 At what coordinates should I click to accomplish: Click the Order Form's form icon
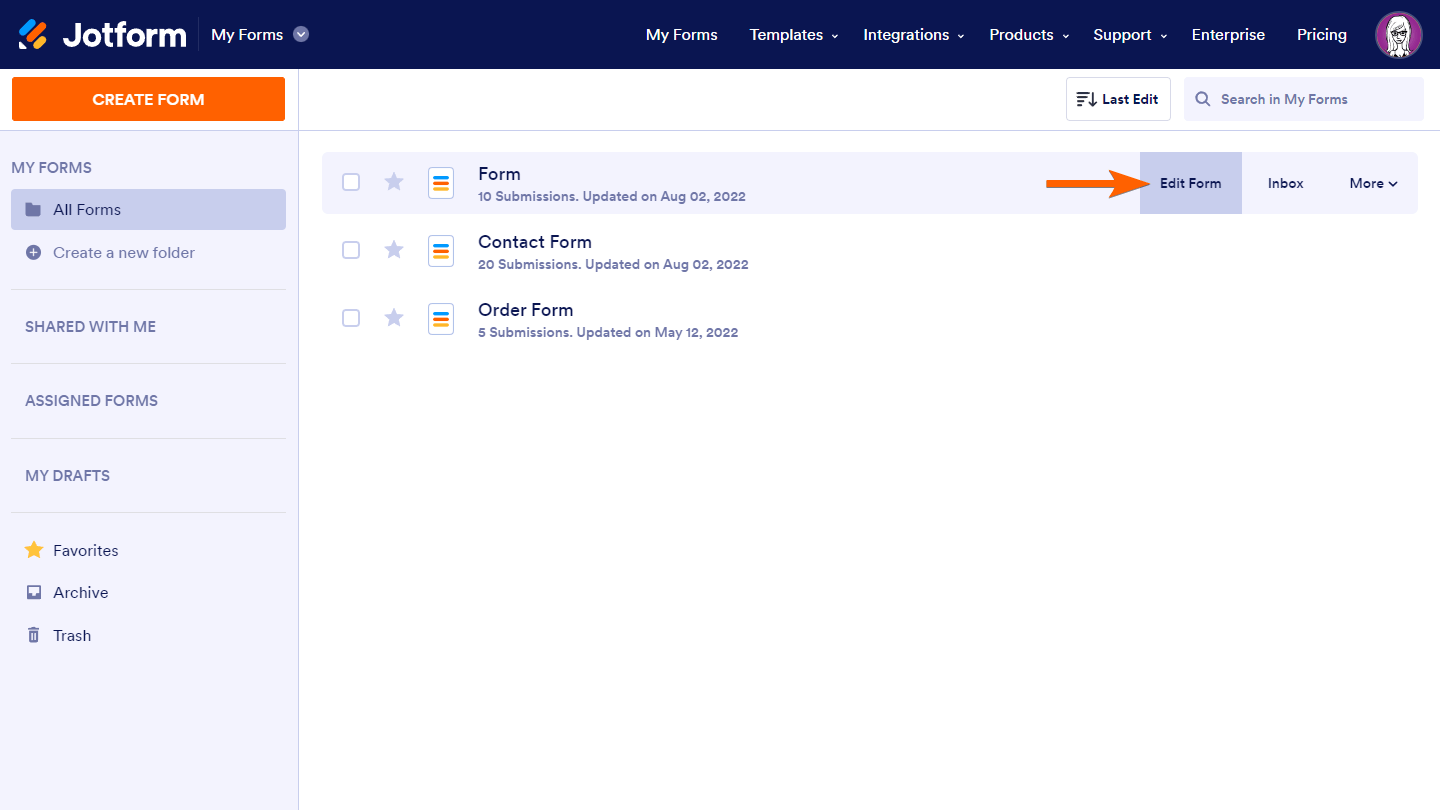tap(441, 319)
